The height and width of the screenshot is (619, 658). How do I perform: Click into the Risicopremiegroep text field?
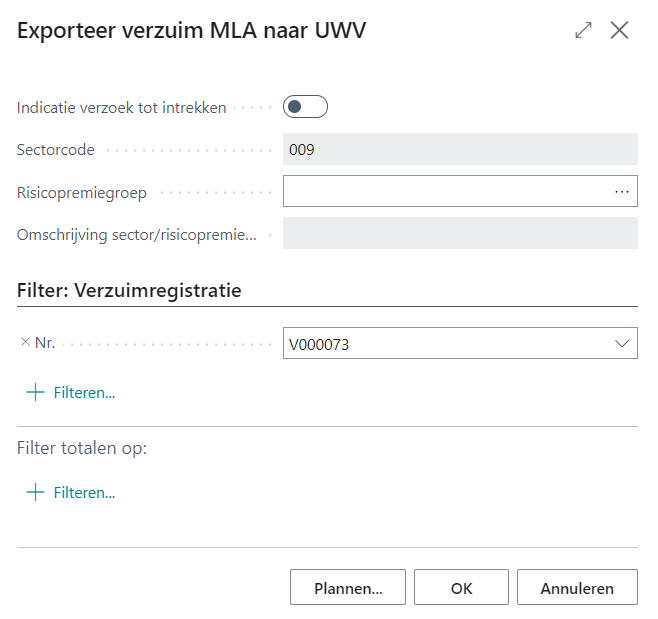click(x=445, y=191)
